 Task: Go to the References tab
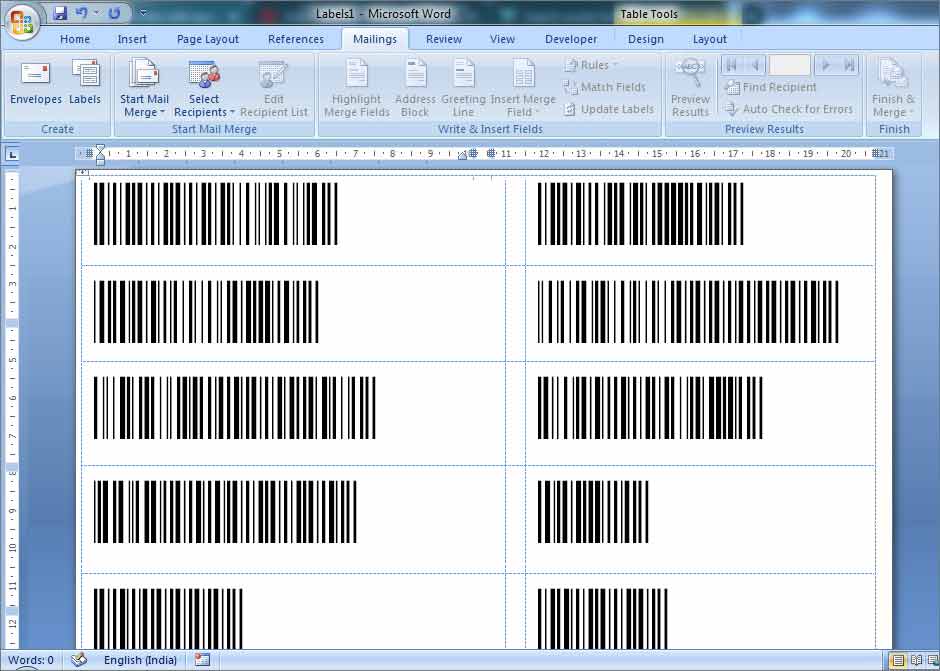(x=296, y=40)
